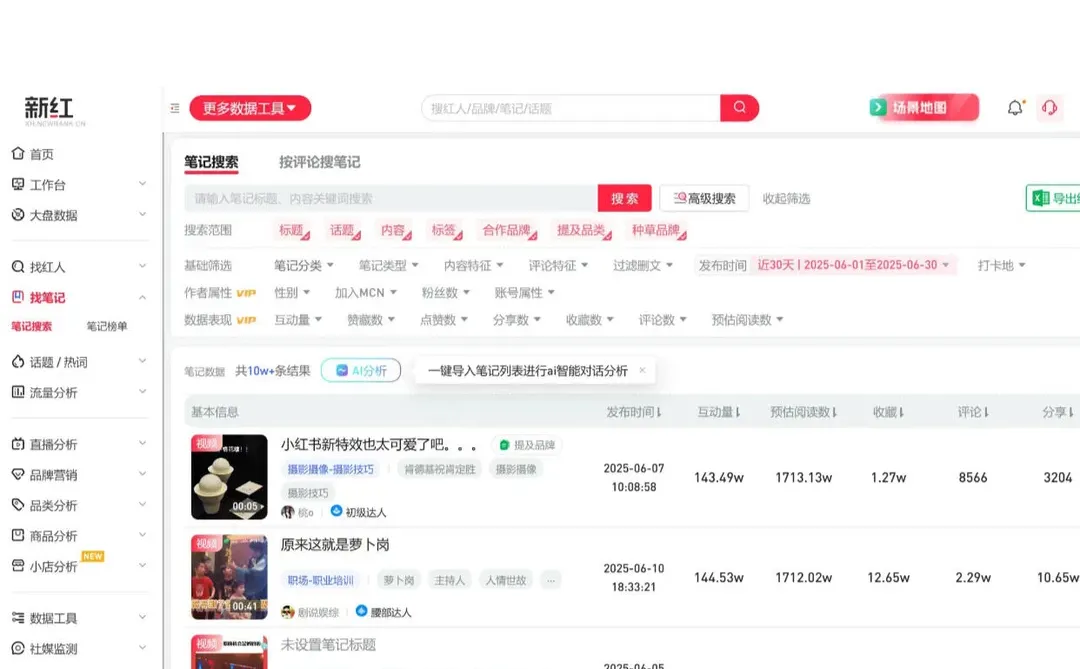Click the 品牌营销 diamond icon

[x=18, y=474]
